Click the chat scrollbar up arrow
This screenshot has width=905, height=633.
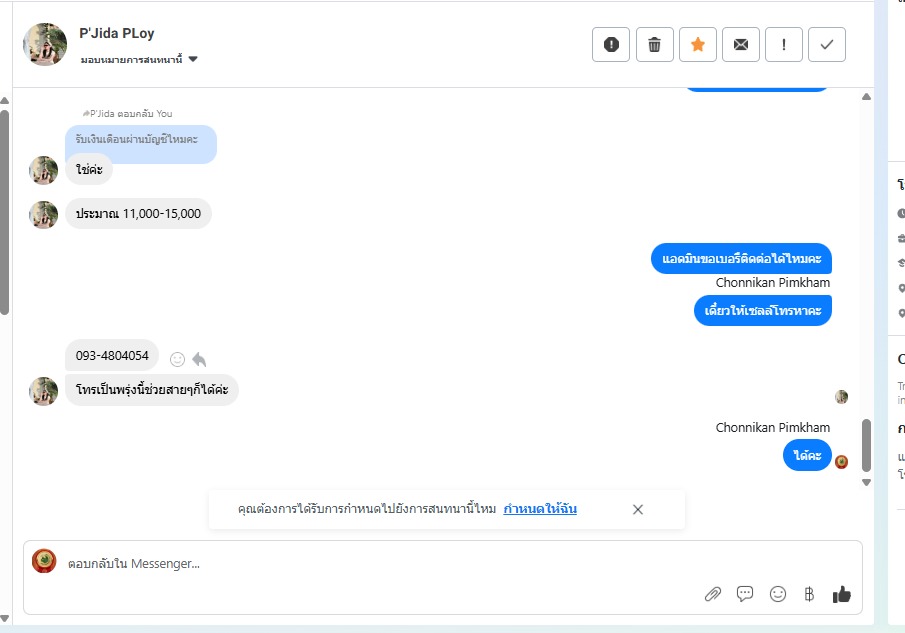pos(866,96)
